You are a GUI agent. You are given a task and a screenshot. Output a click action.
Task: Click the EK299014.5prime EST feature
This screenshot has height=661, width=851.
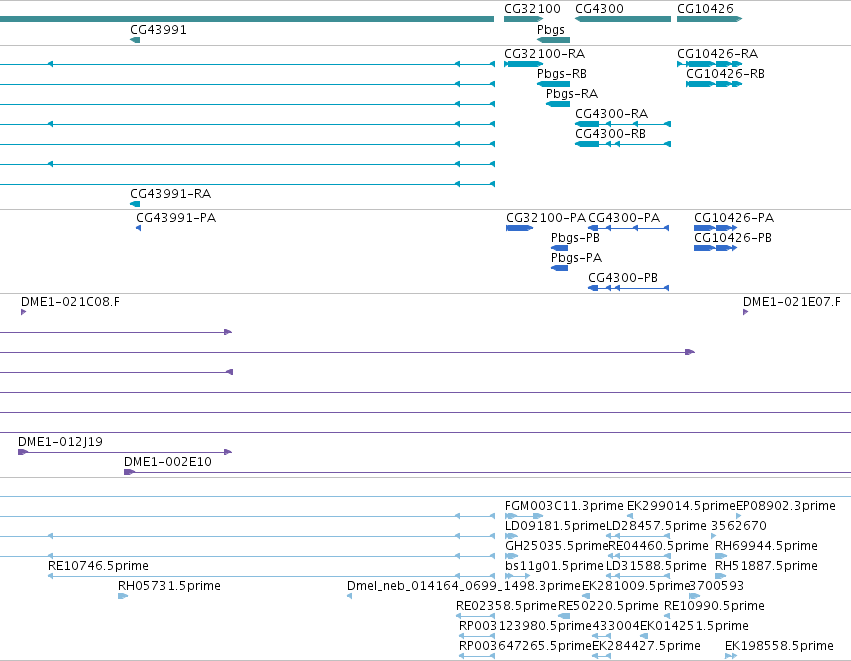click(630, 516)
